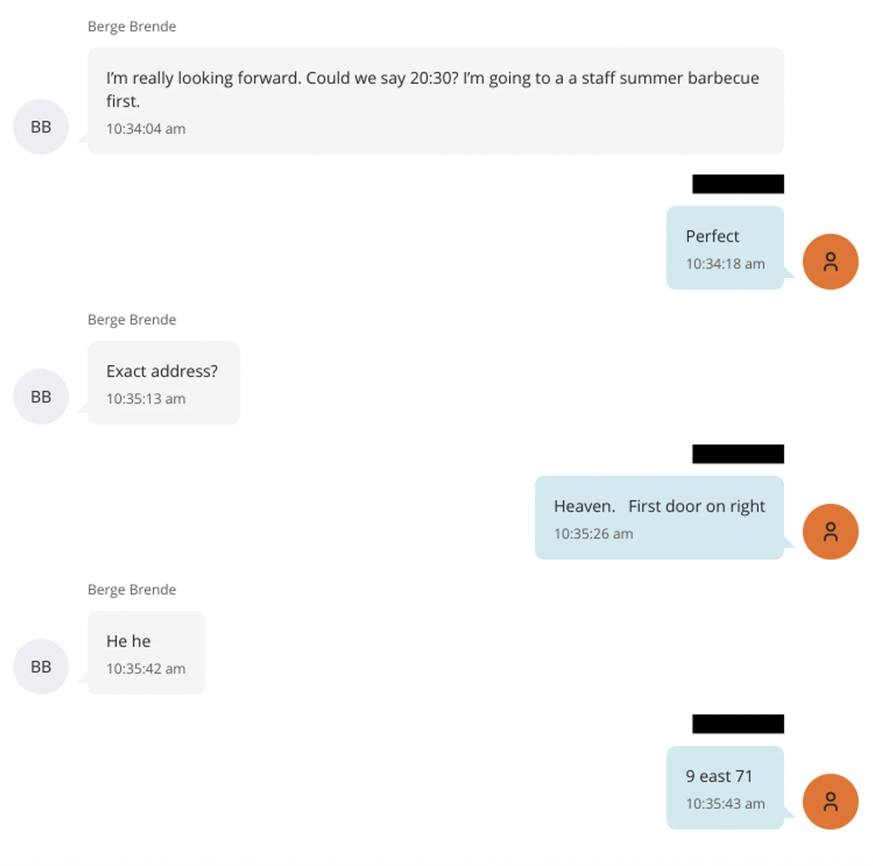Click the redacted name bar above "9 east 71"
Screen dimensions: 873x866
click(738, 724)
